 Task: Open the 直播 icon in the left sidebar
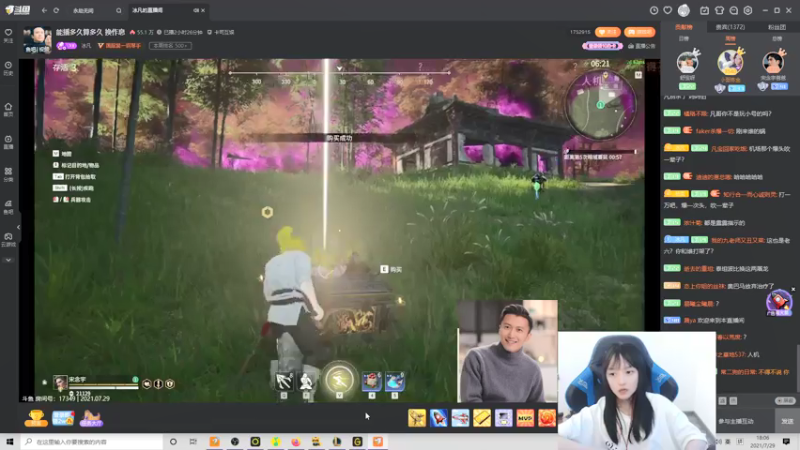click(8, 142)
